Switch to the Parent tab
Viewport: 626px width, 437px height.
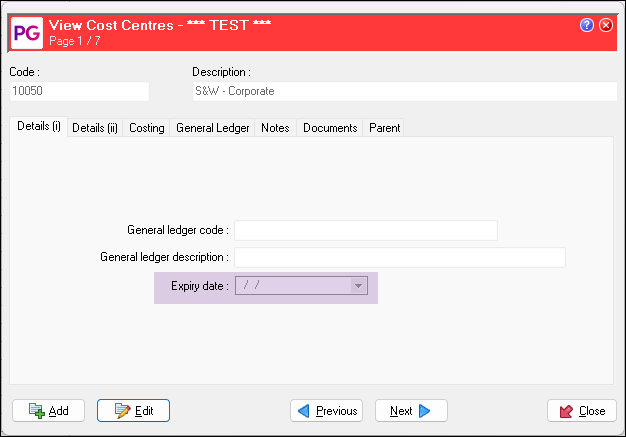tap(384, 128)
